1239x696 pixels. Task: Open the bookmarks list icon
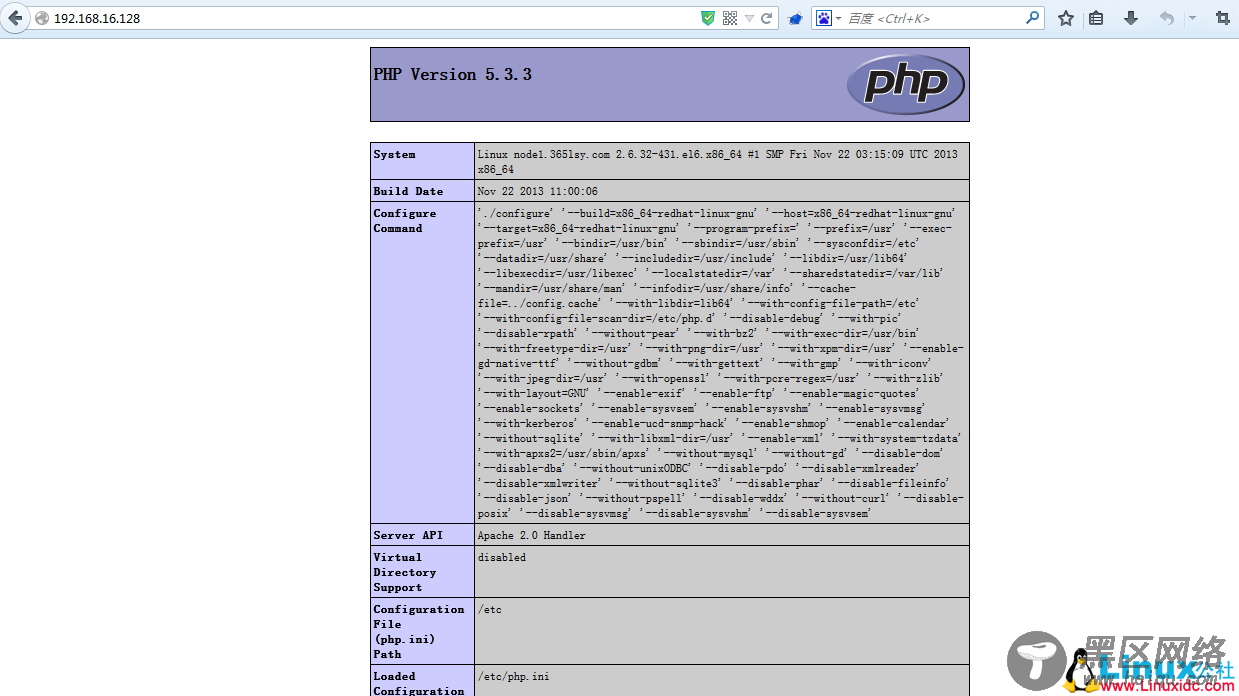coord(1096,18)
